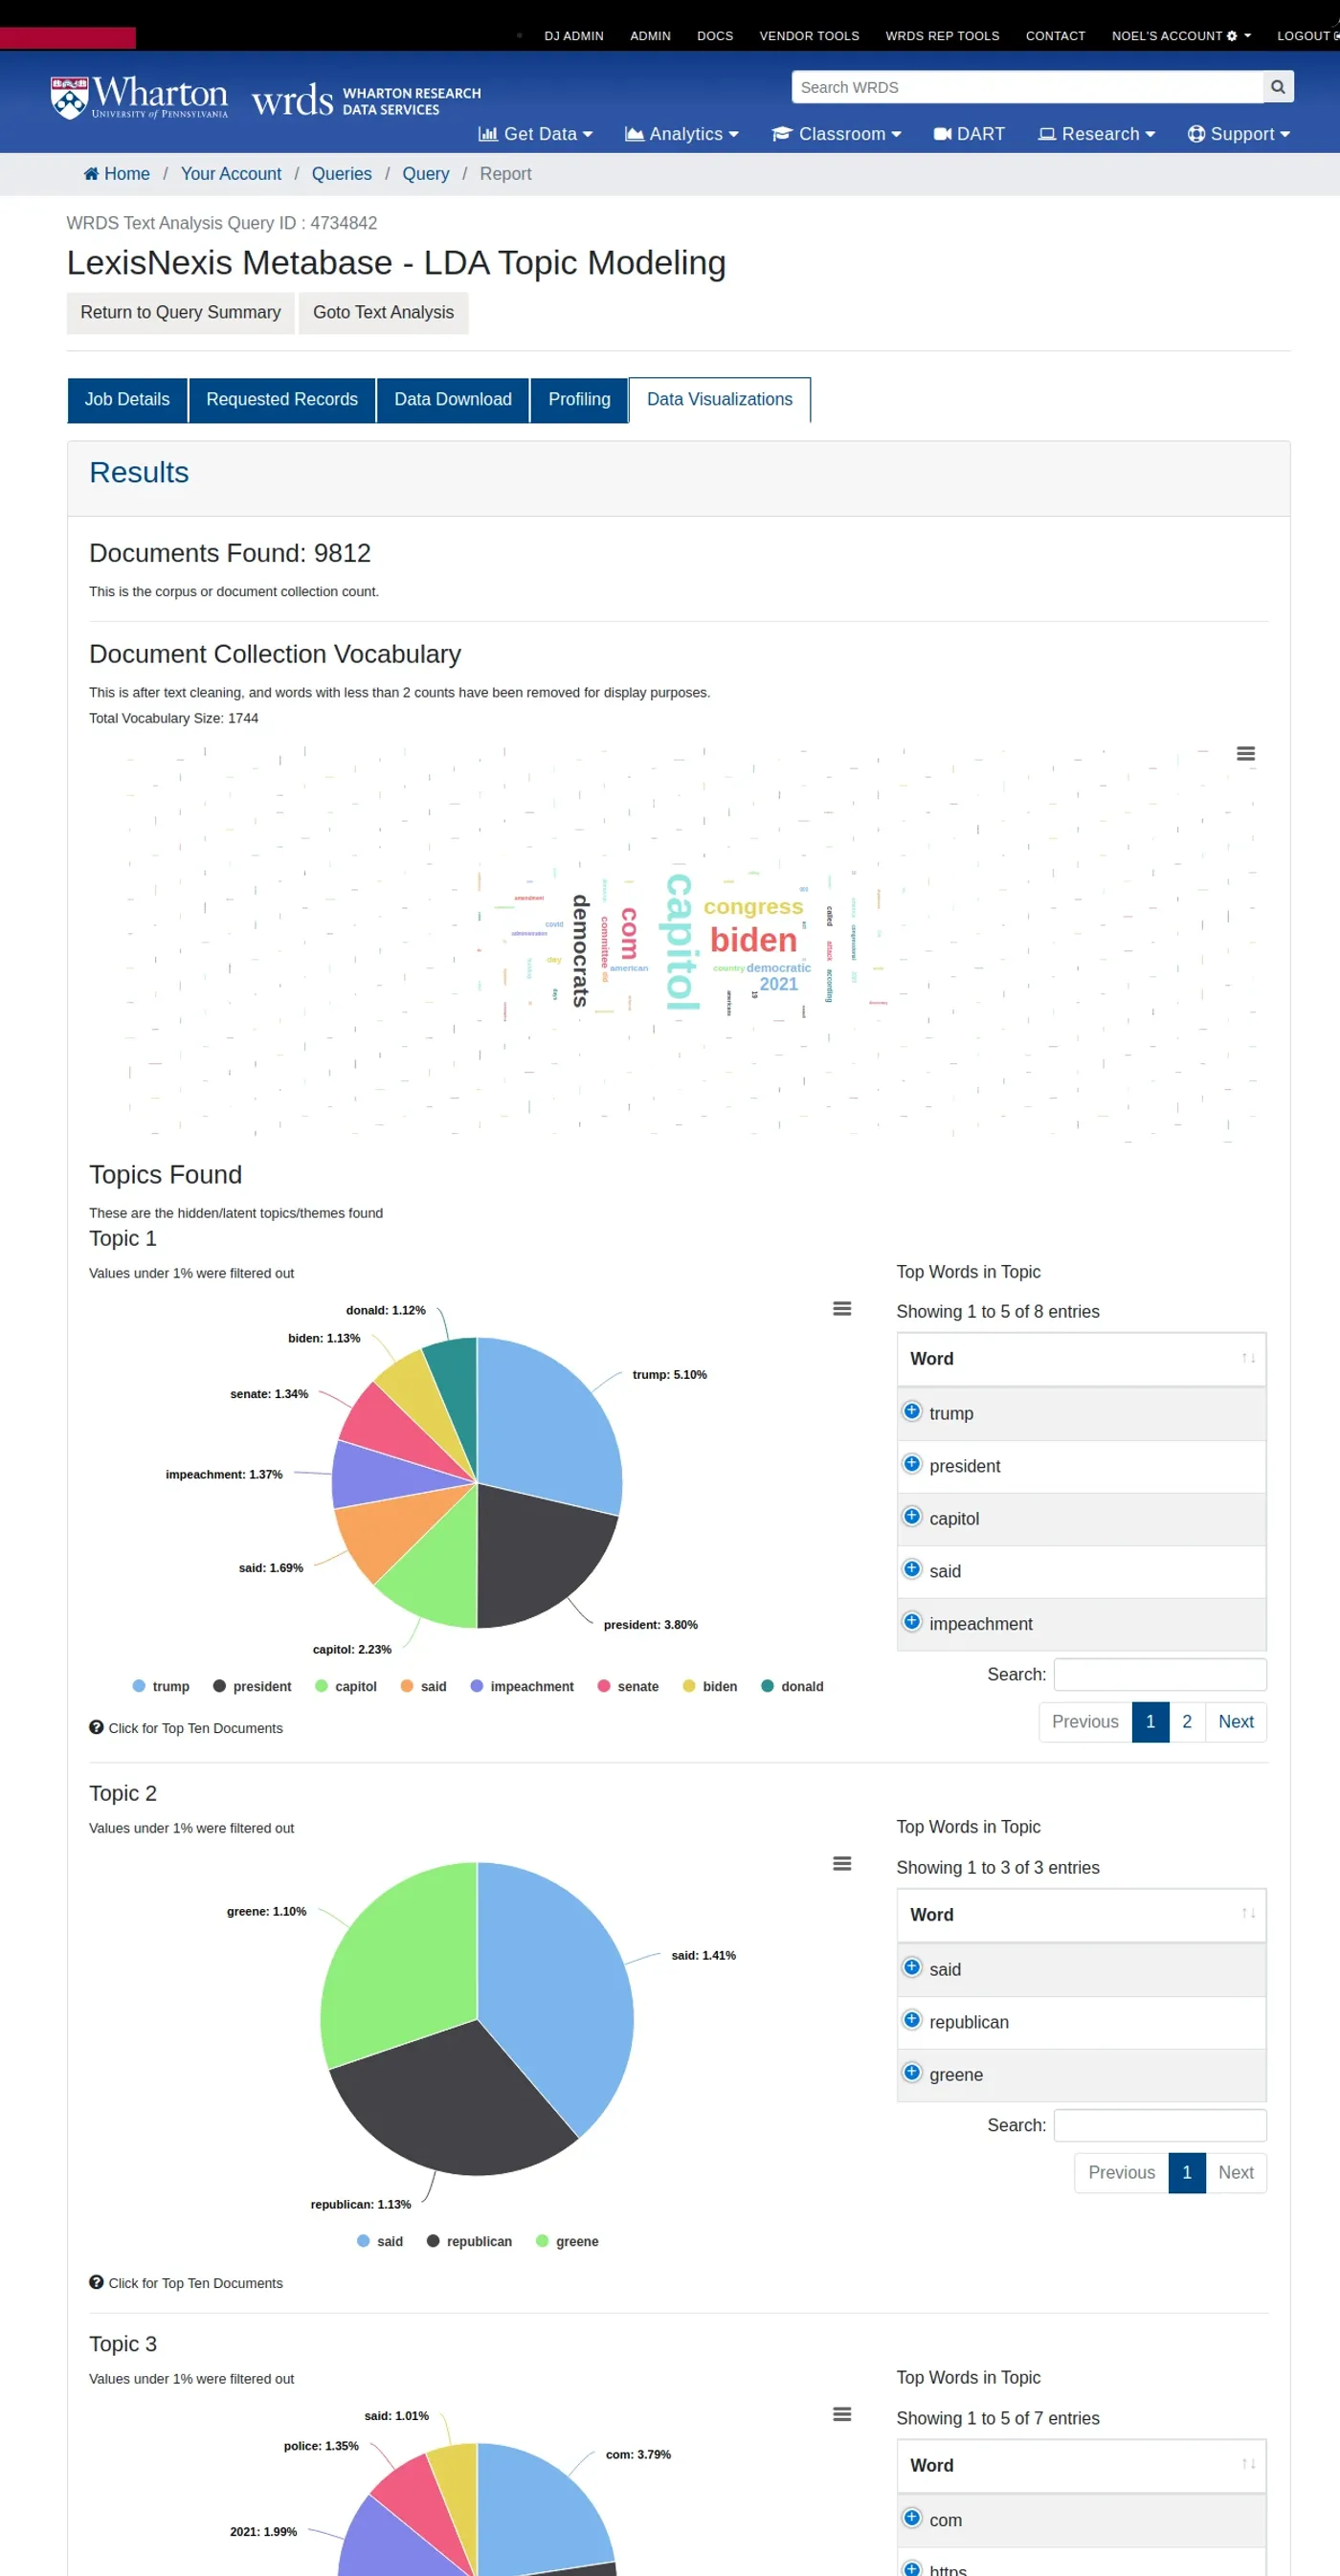Image resolution: width=1340 pixels, height=2576 pixels.
Task: Open the Get Data dropdown menu
Action: pyautogui.click(x=536, y=134)
